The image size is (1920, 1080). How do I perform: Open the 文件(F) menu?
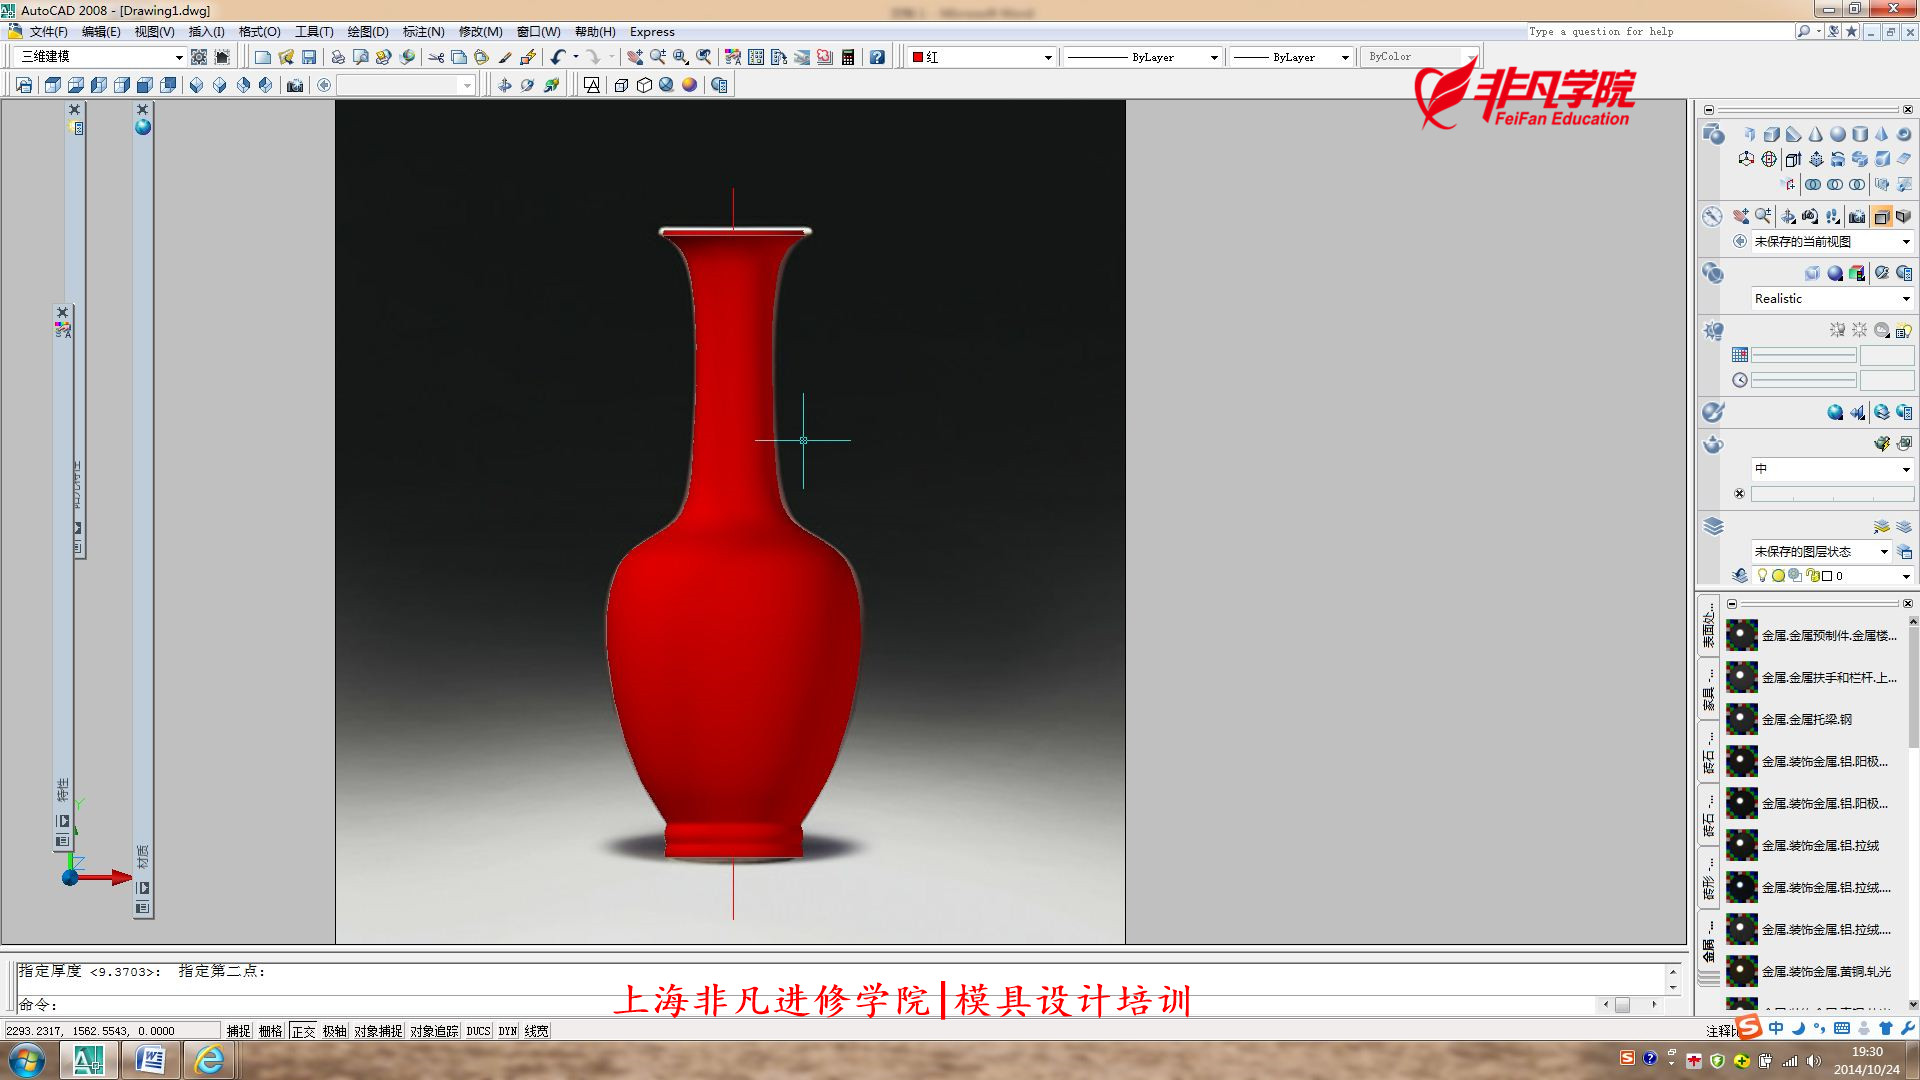48,32
